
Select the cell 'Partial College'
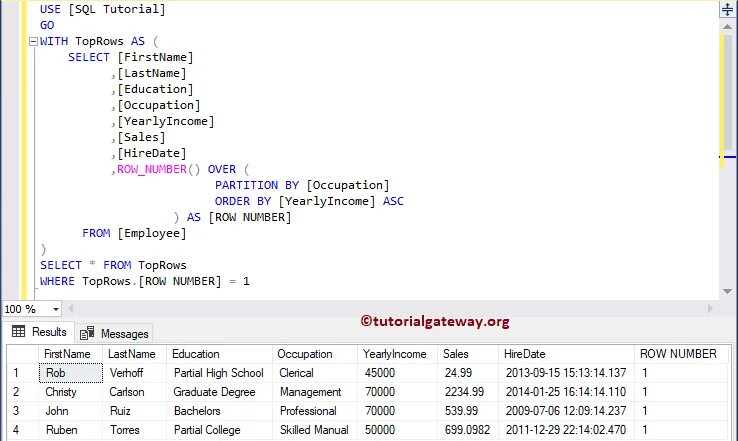tap(219, 430)
